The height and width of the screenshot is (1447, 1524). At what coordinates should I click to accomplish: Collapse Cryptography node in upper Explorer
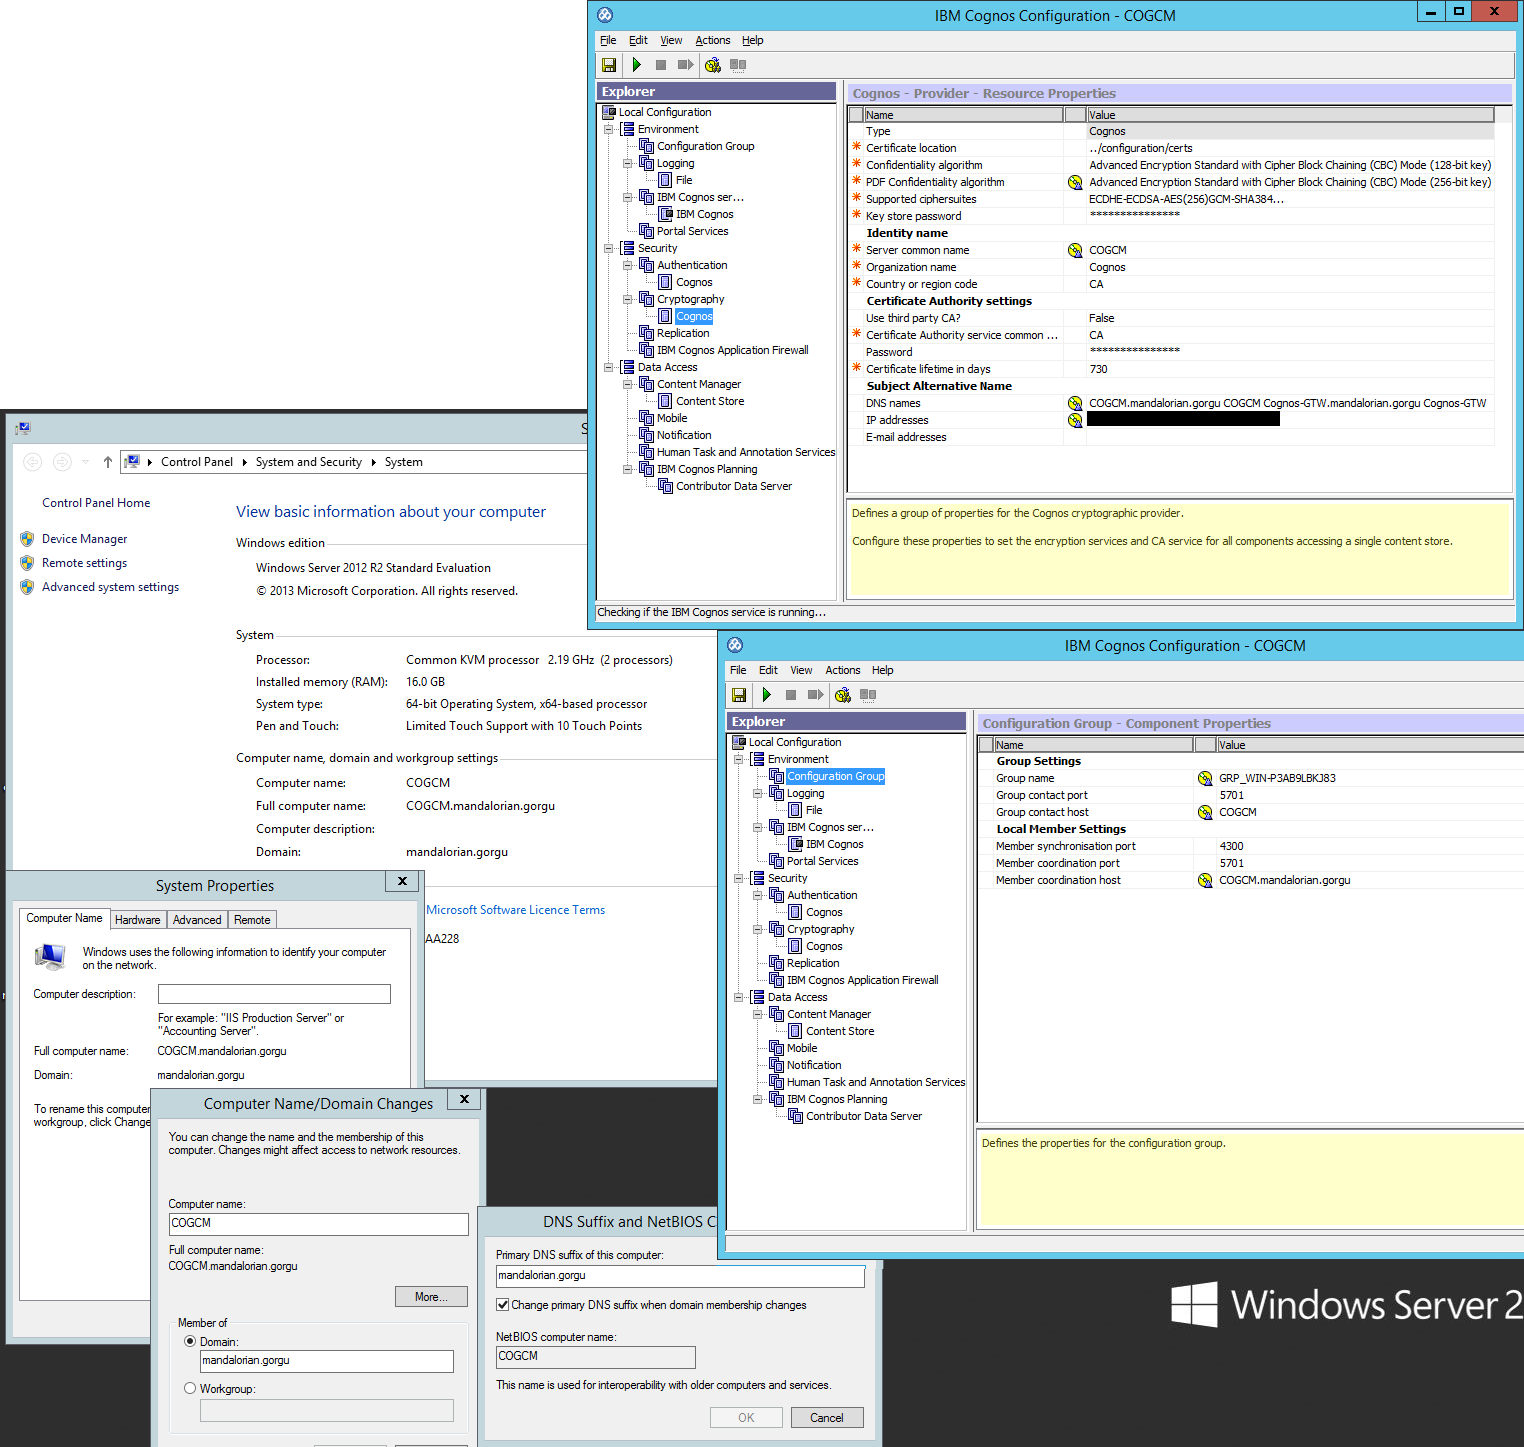point(627,299)
